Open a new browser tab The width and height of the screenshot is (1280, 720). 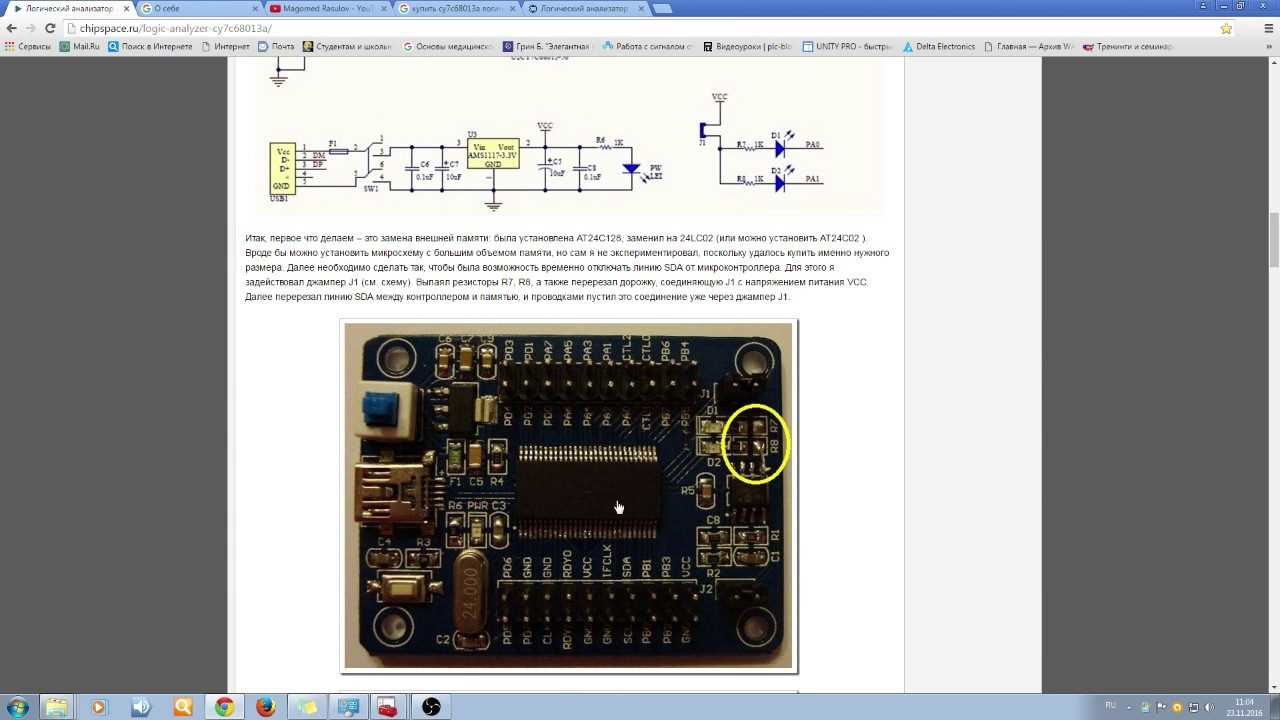pyautogui.click(x=662, y=8)
